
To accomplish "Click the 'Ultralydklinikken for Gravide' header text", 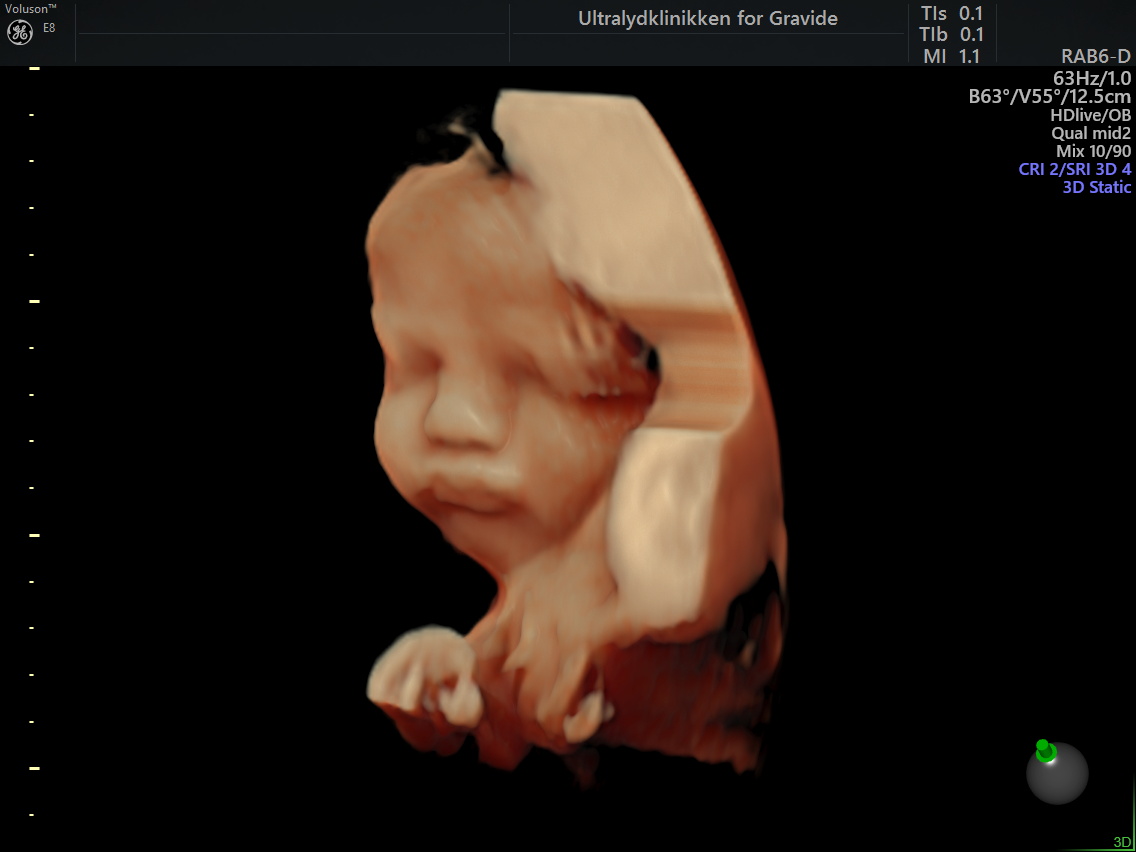I will [707, 19].
